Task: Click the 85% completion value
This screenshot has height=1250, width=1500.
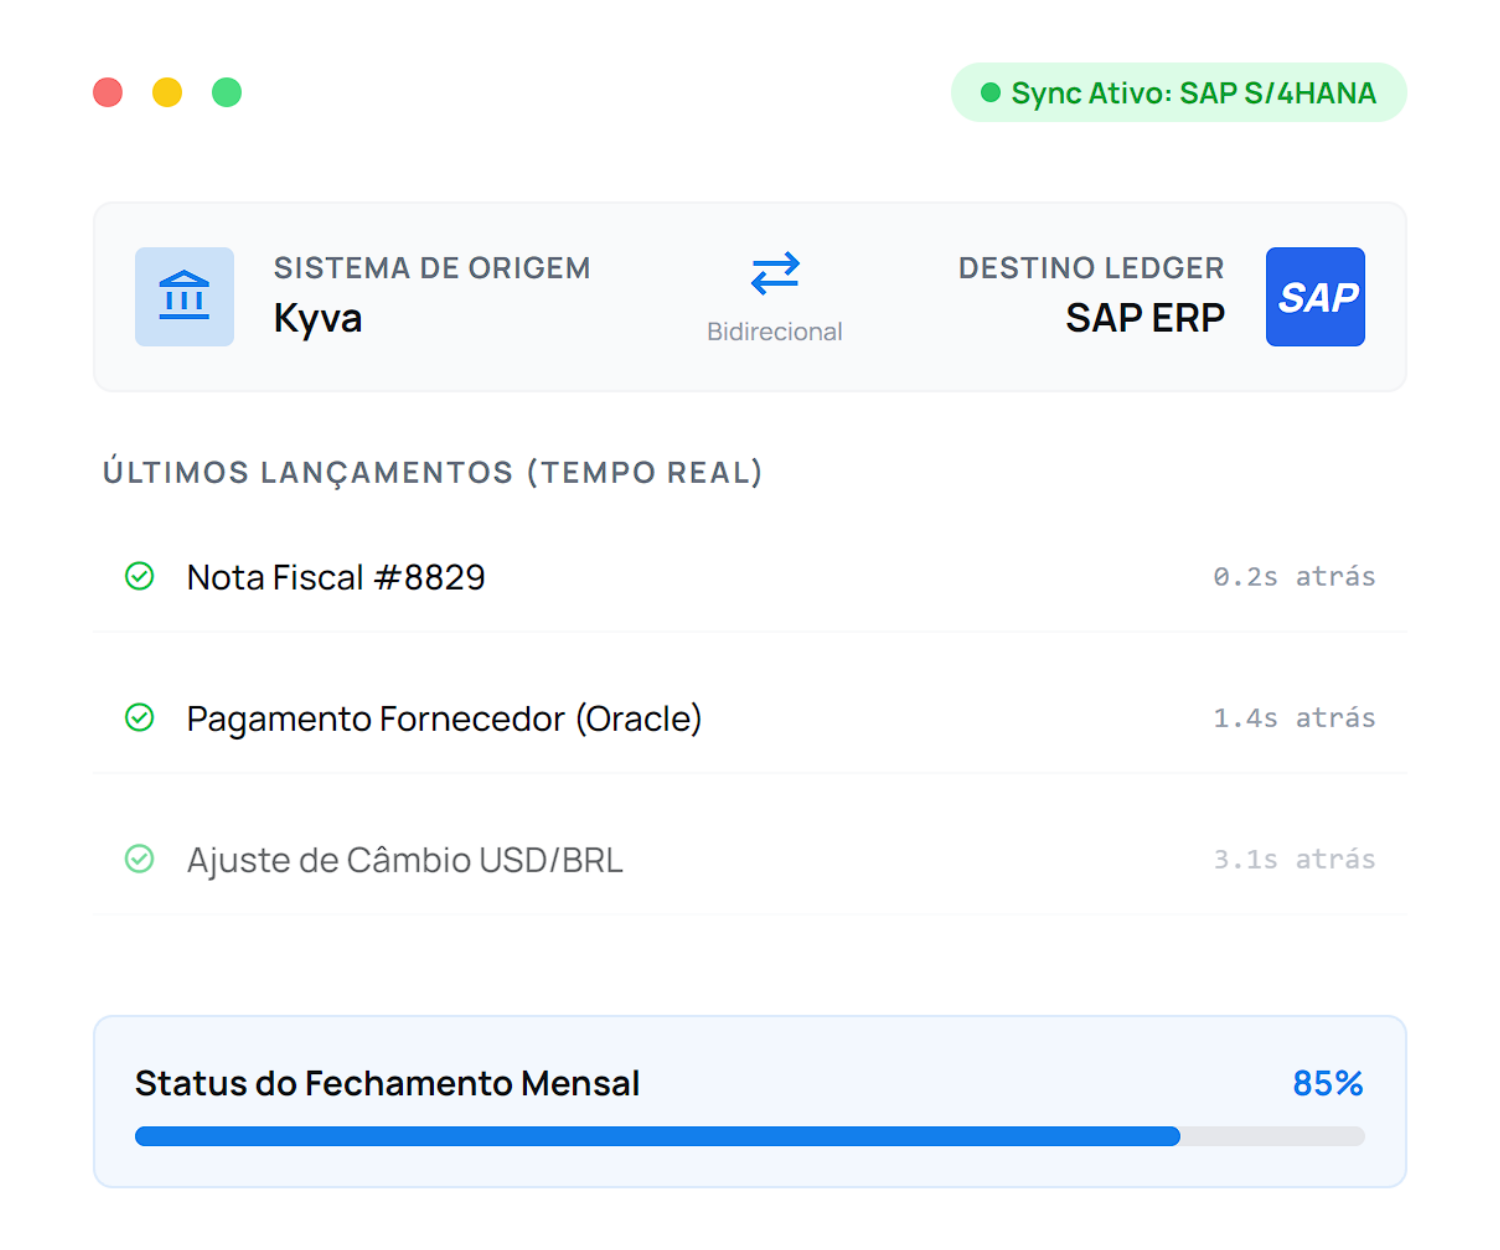Action: click(1327, 1083)
